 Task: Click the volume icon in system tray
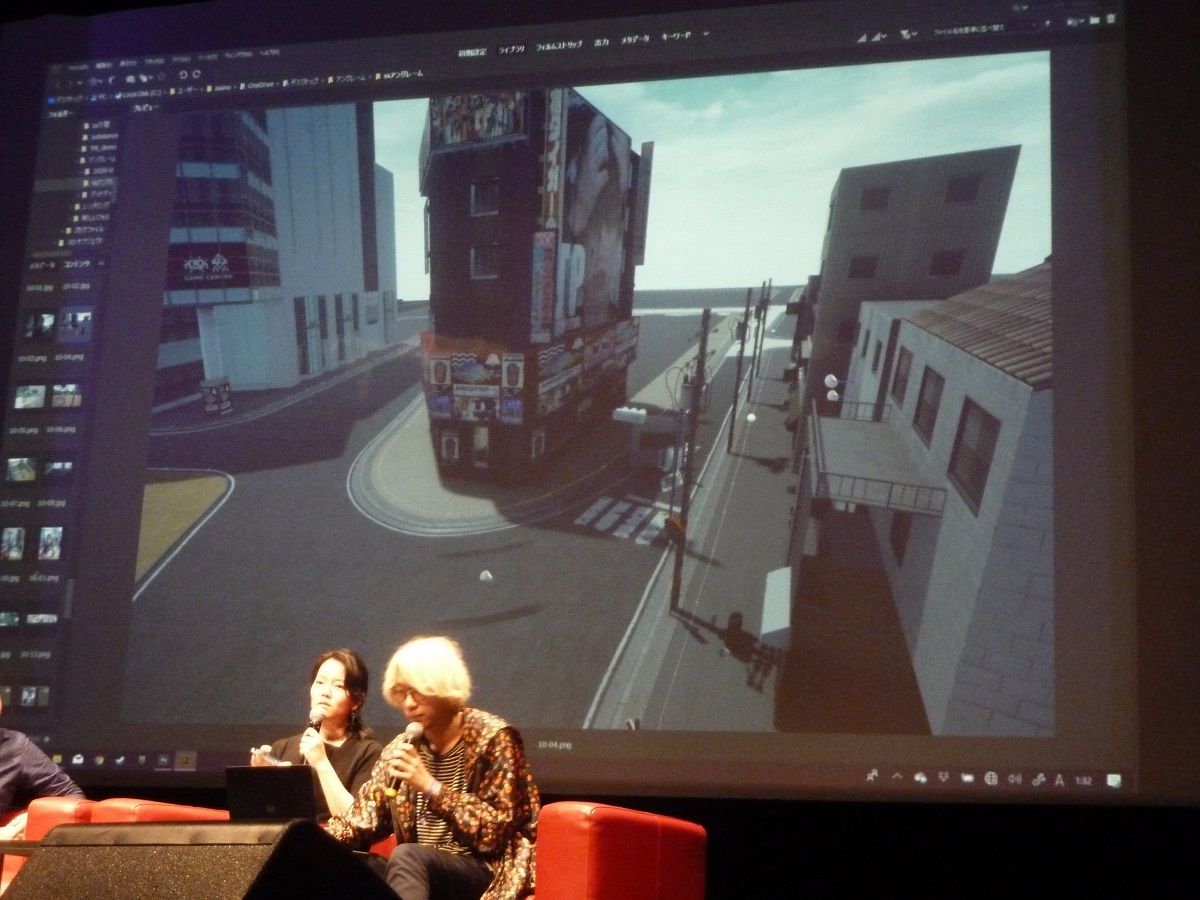1015,778
